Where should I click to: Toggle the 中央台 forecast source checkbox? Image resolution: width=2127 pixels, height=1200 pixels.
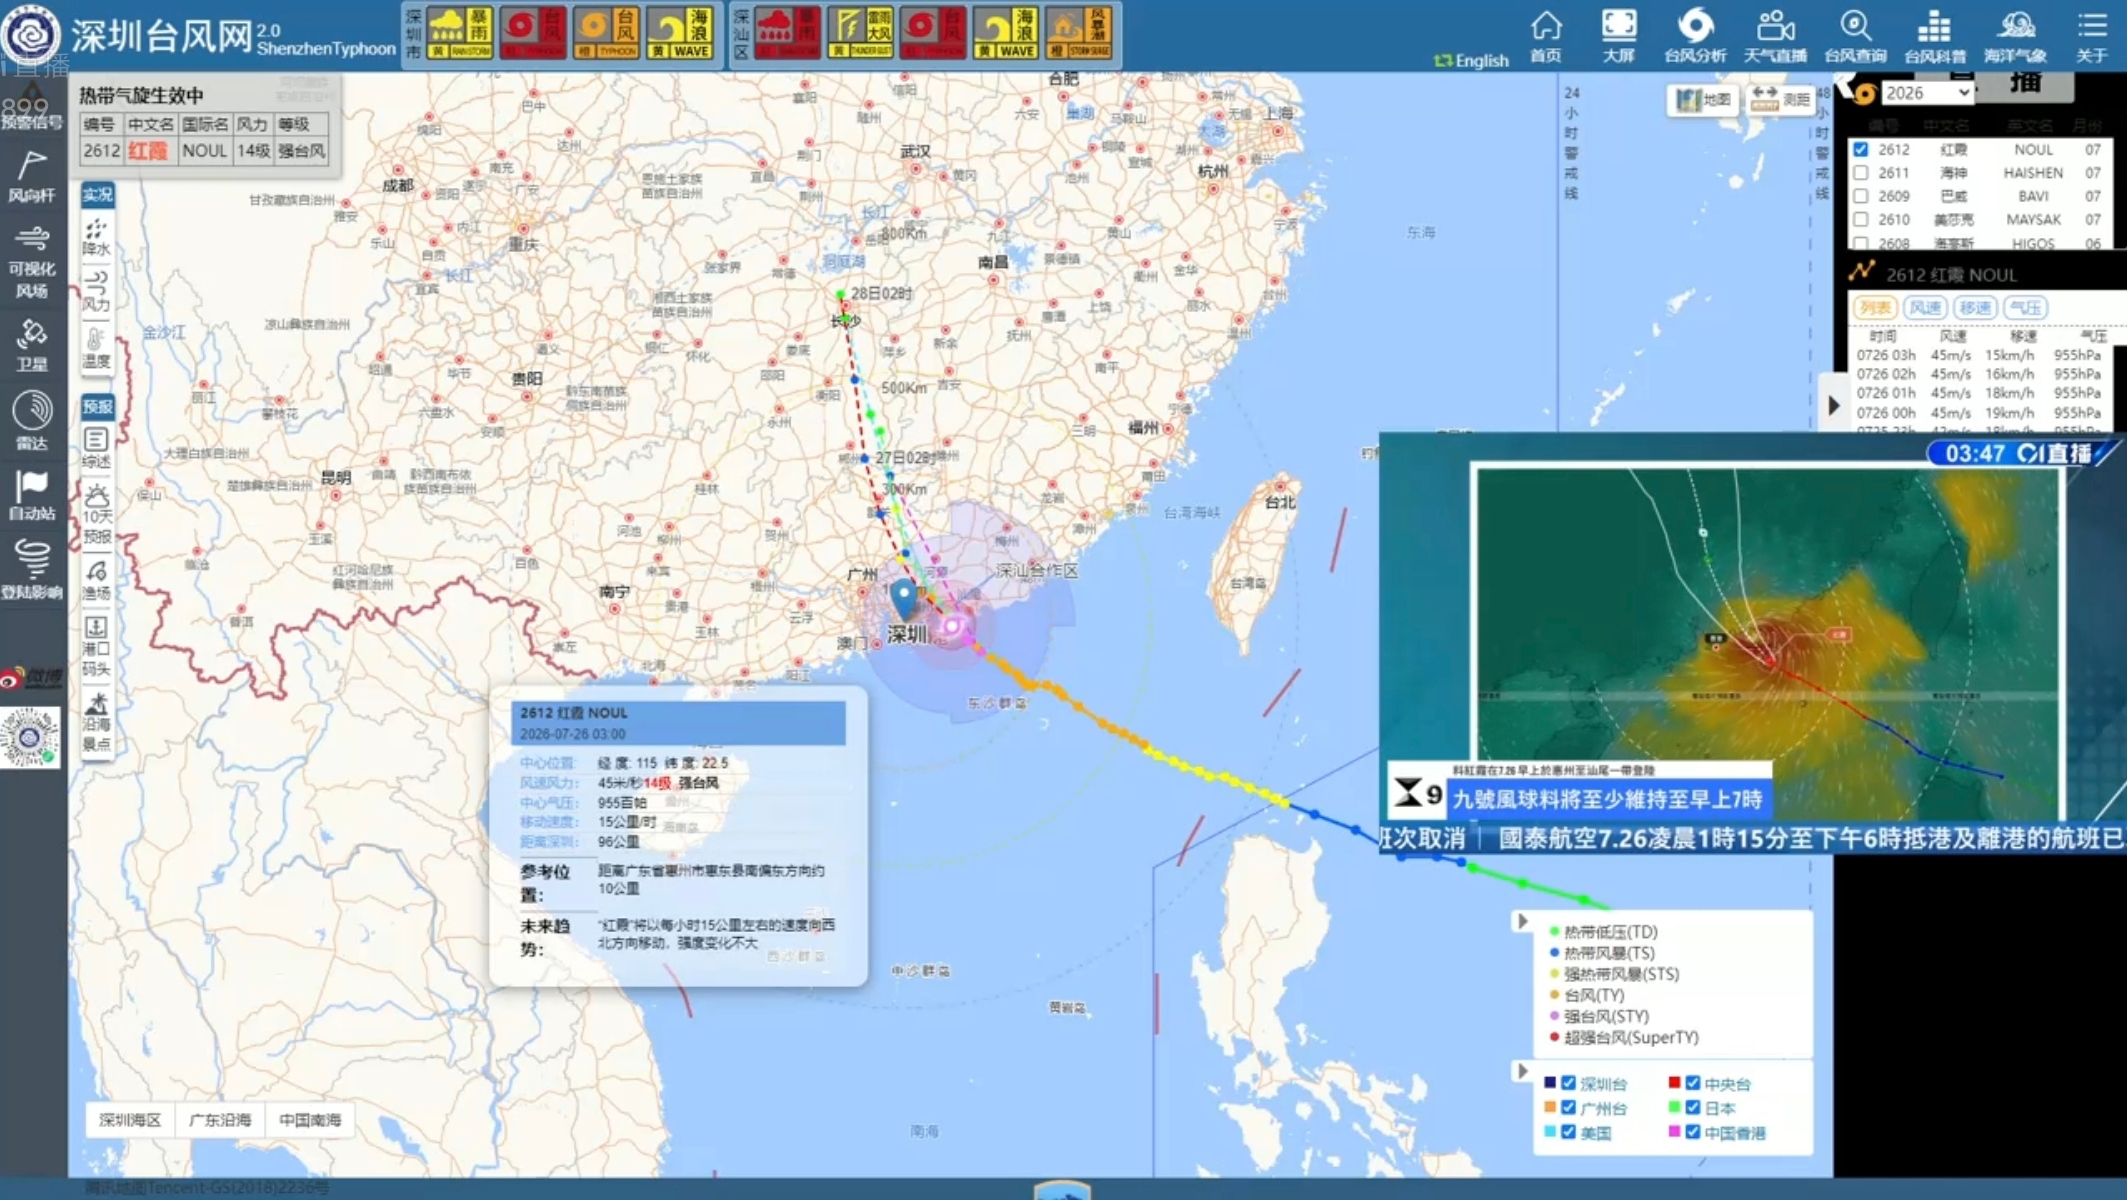[x=1693, y=1083]
